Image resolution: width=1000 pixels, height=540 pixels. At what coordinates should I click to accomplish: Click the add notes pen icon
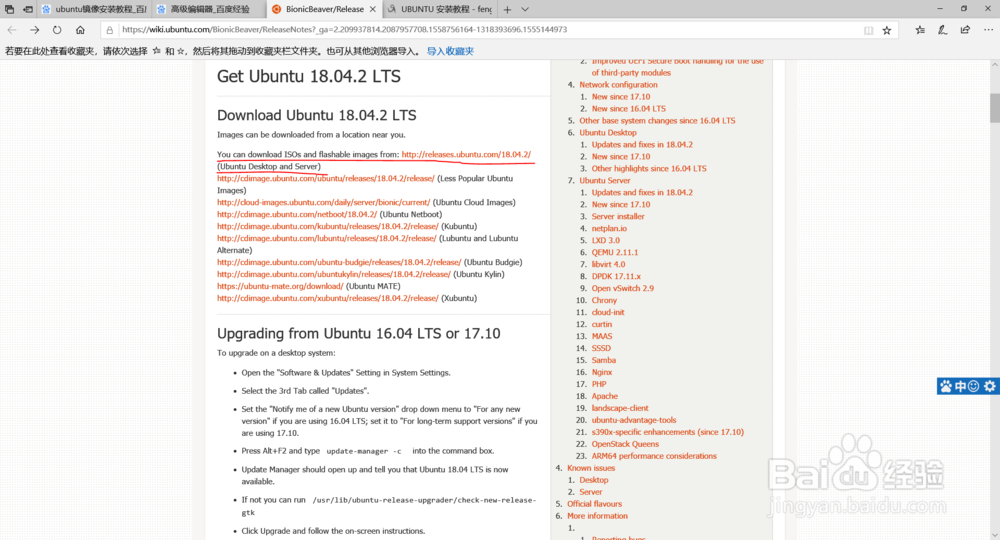pos(942,30)
